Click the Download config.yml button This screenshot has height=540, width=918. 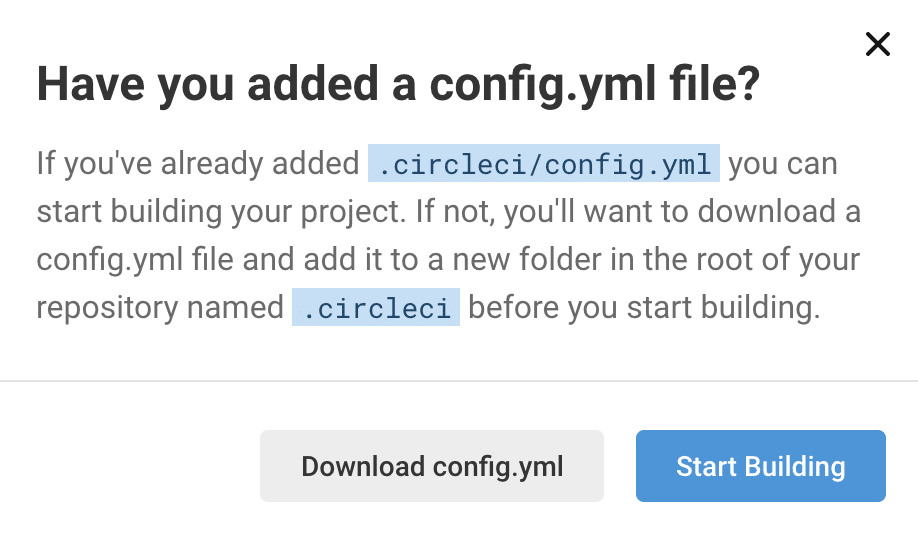tap(432, 466)
